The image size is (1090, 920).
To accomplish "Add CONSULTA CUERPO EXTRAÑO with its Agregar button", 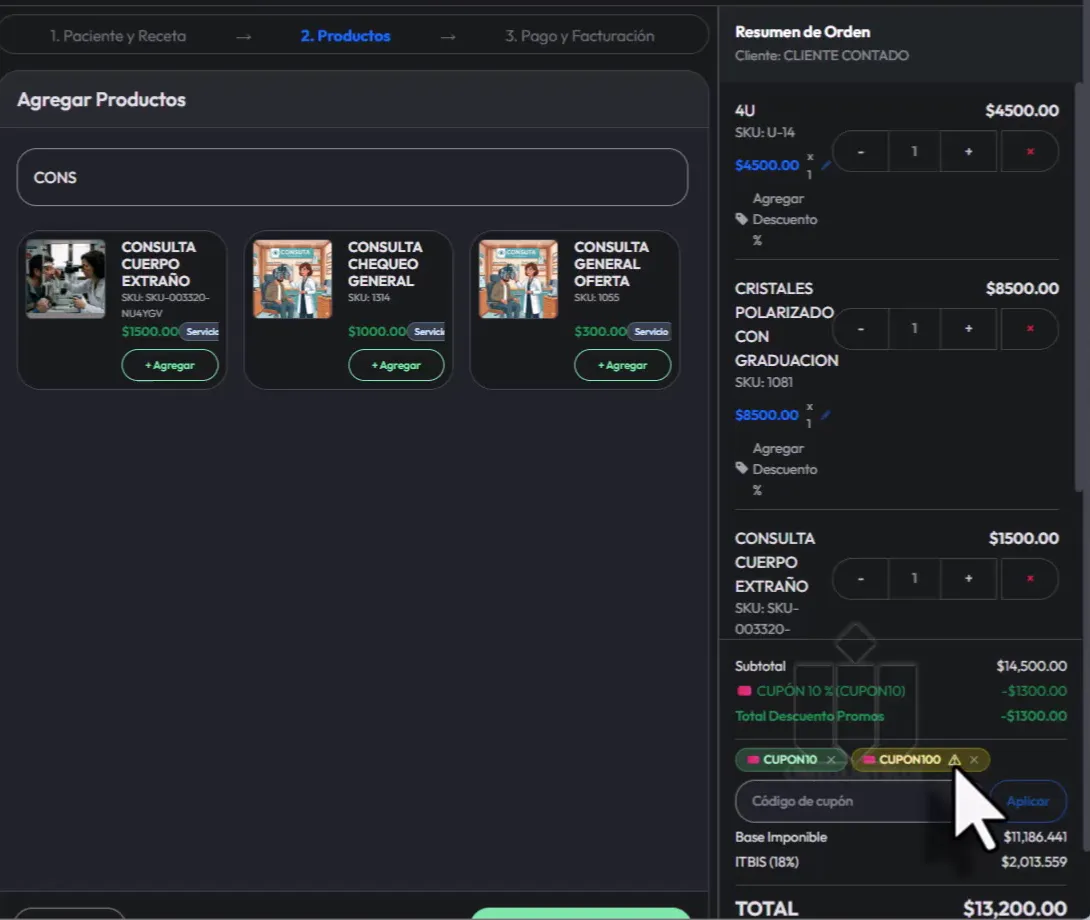I will pos(170,365).
